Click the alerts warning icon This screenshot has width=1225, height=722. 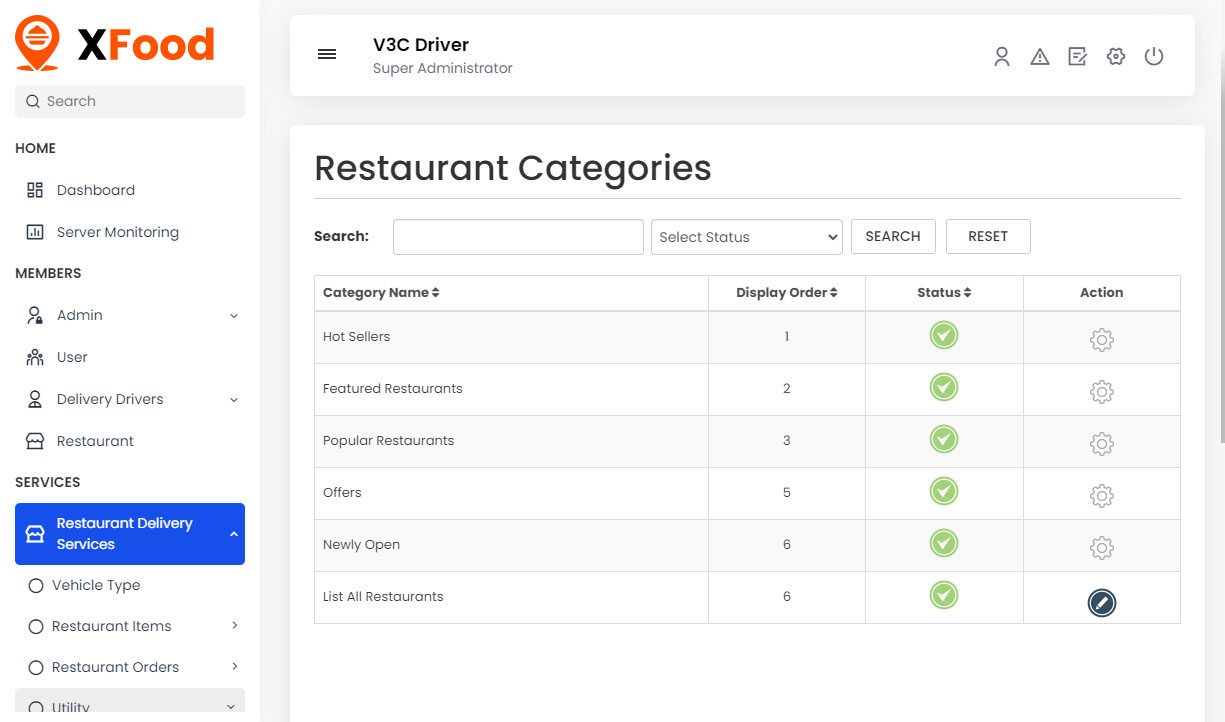(1040, 56)
